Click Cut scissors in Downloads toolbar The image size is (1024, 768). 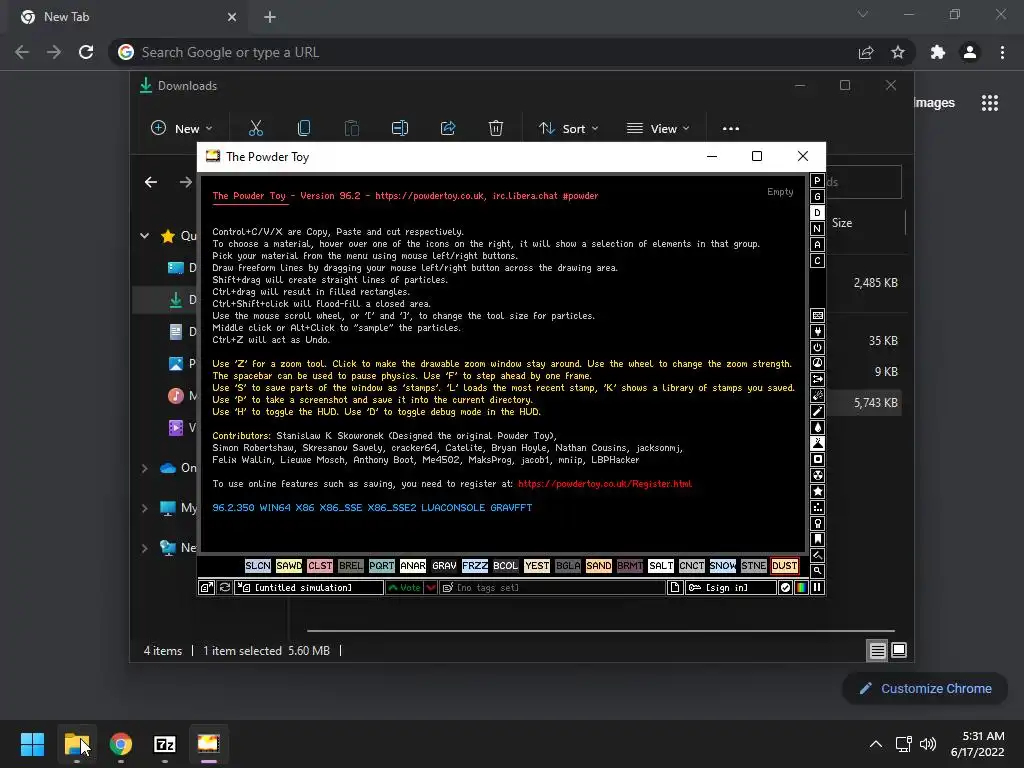tap(255, 129)
